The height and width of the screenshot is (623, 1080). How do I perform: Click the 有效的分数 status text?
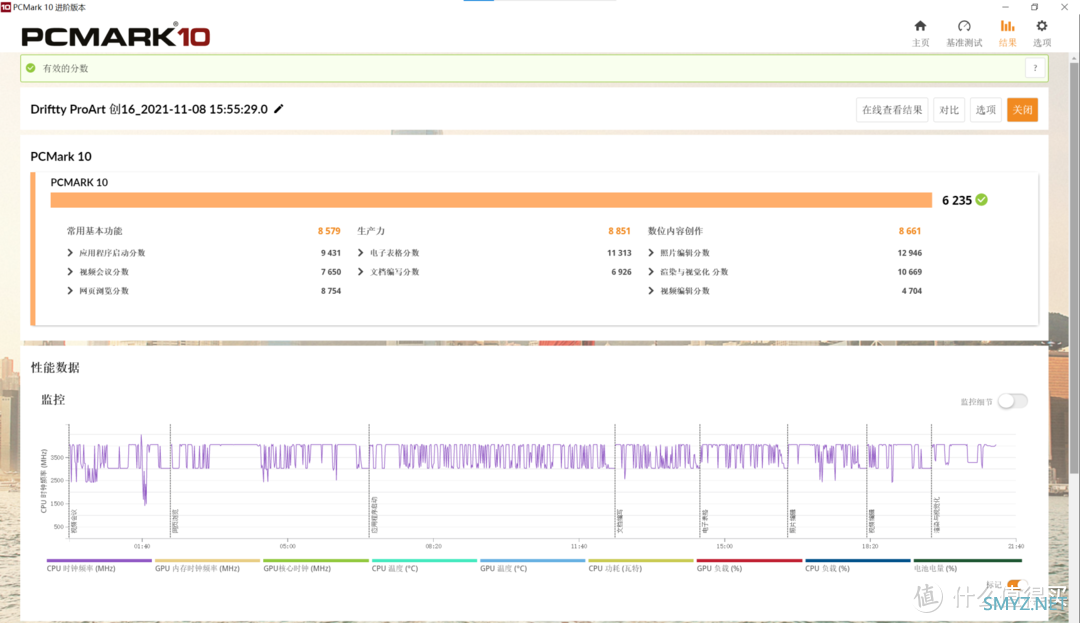[65, 68]
